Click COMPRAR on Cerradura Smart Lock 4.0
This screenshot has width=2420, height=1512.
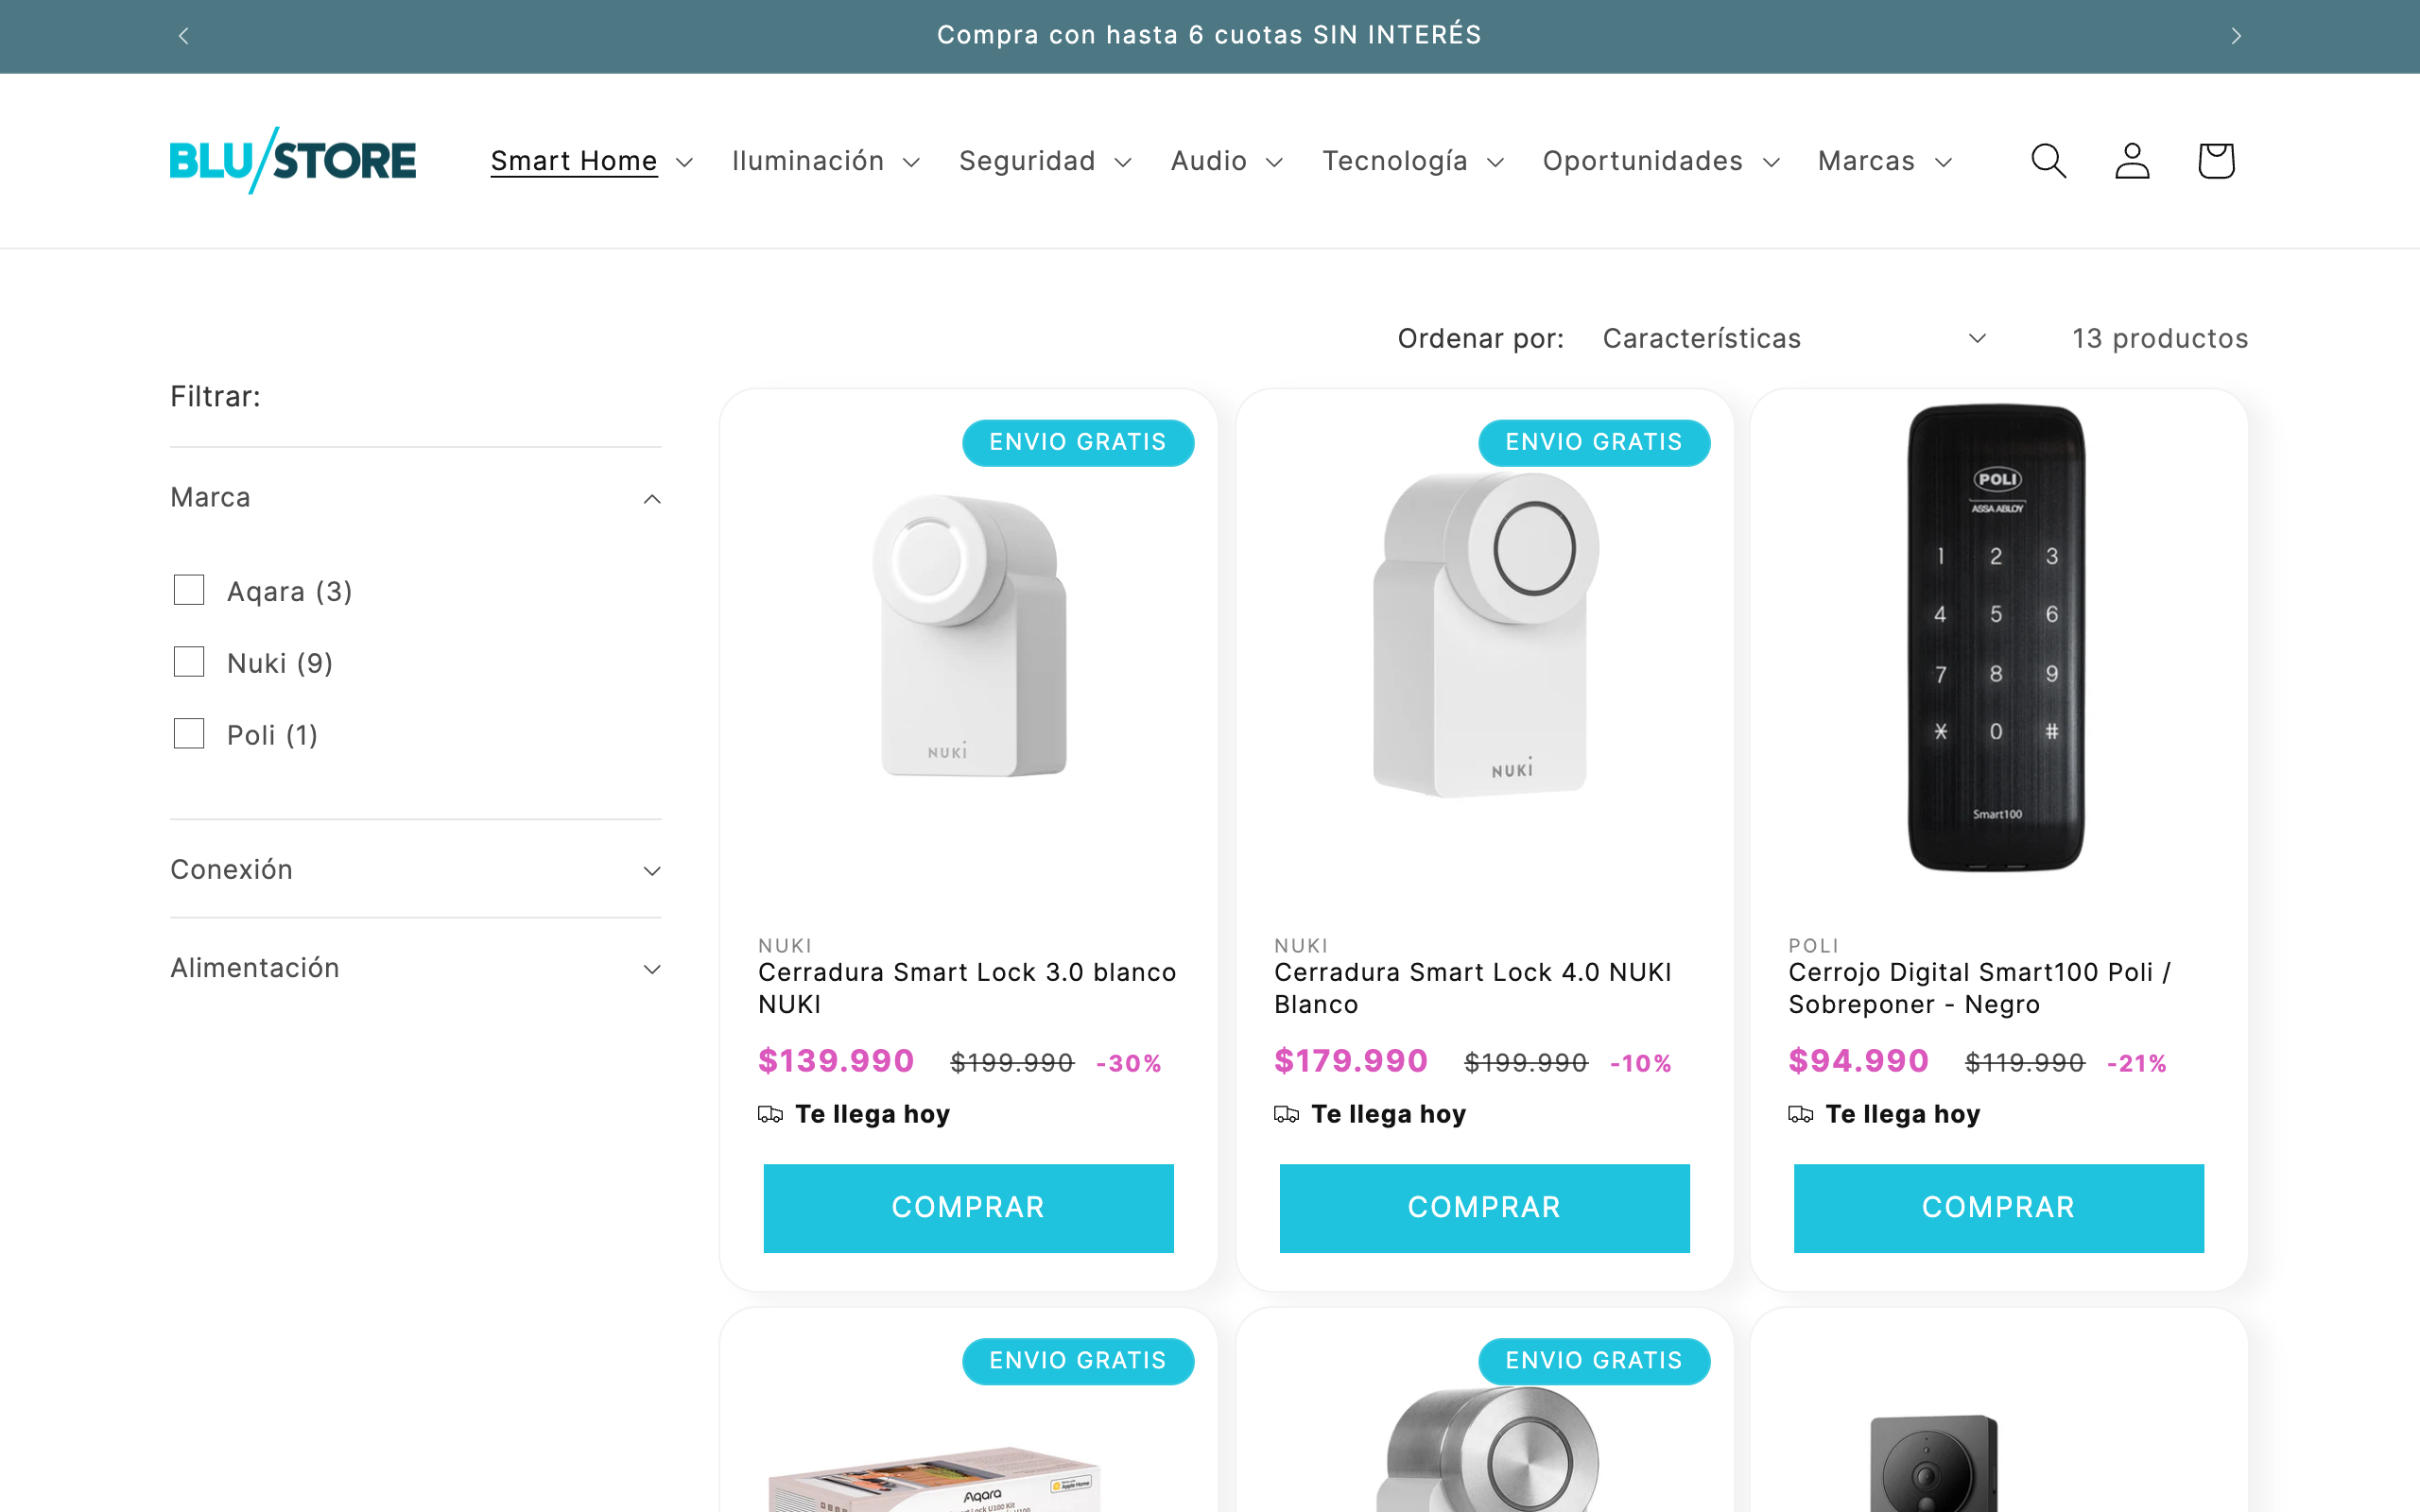tap(1483, 1207)
